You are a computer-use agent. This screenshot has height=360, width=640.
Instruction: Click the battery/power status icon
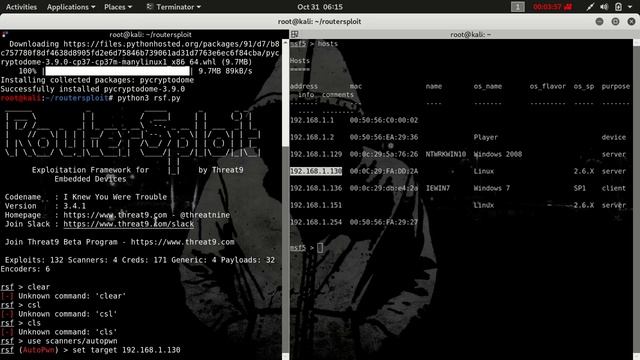(618, 7)
